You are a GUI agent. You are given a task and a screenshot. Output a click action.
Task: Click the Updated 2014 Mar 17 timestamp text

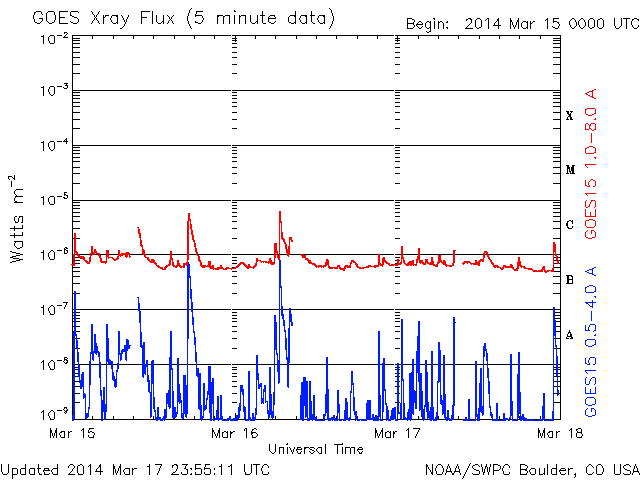pyautogui.click(x=135, y=468)
